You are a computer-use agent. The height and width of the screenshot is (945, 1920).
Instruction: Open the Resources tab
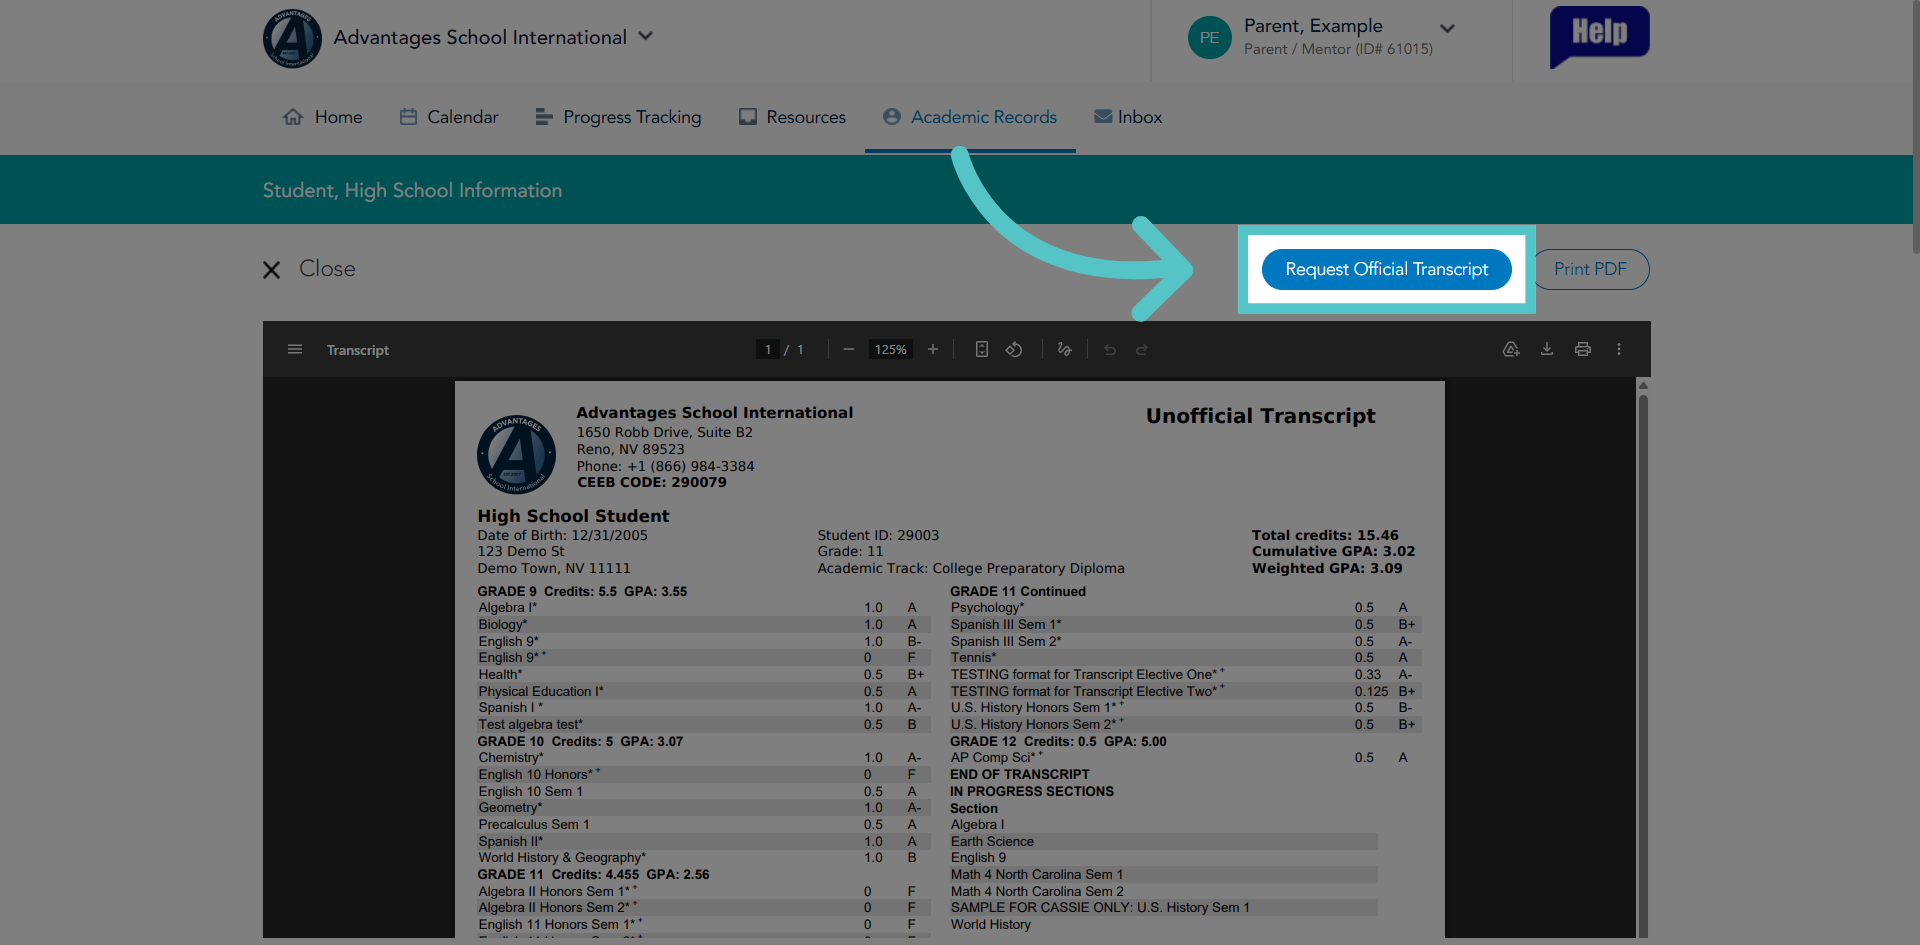[x=792, y=117]
